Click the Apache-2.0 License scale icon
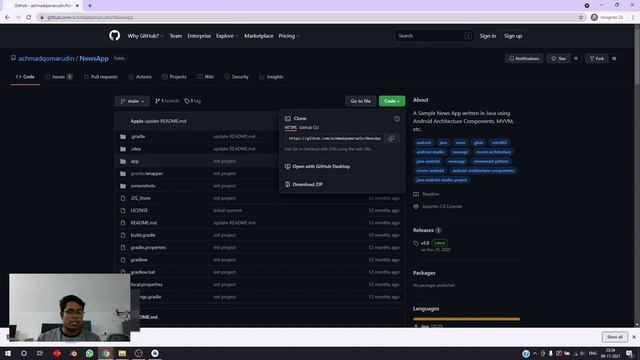Screen dimensions: 640x360 (x=416, y=207)
